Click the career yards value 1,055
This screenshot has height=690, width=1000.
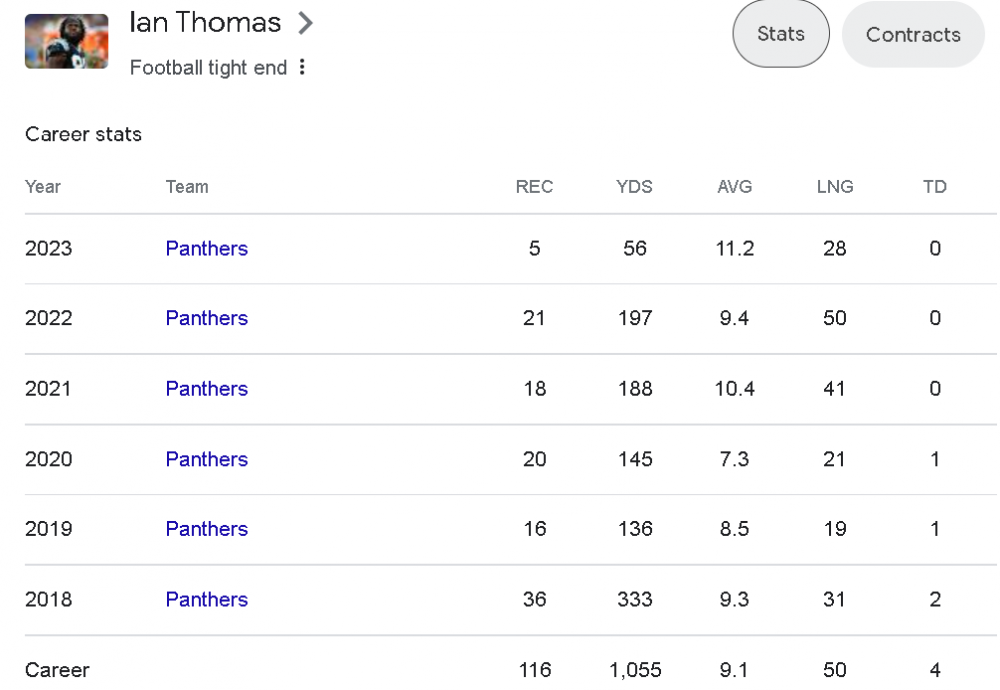[634, 670]
